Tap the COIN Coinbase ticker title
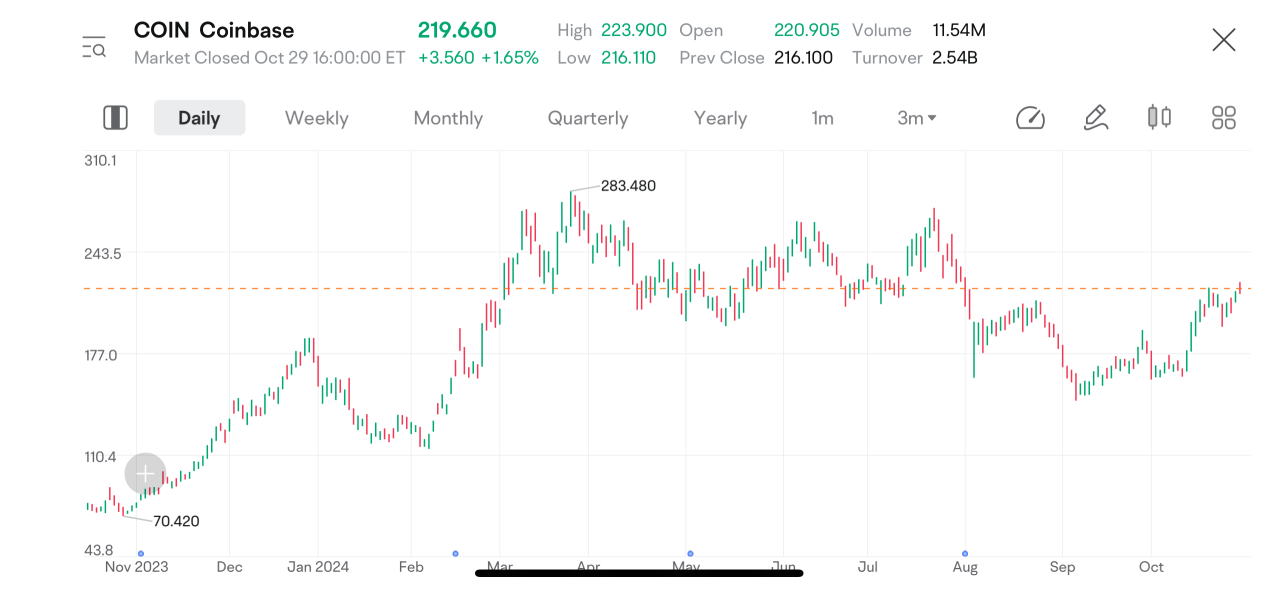Image resolution: width=1278 pixels, height=589 pixels. pos(214,30)
